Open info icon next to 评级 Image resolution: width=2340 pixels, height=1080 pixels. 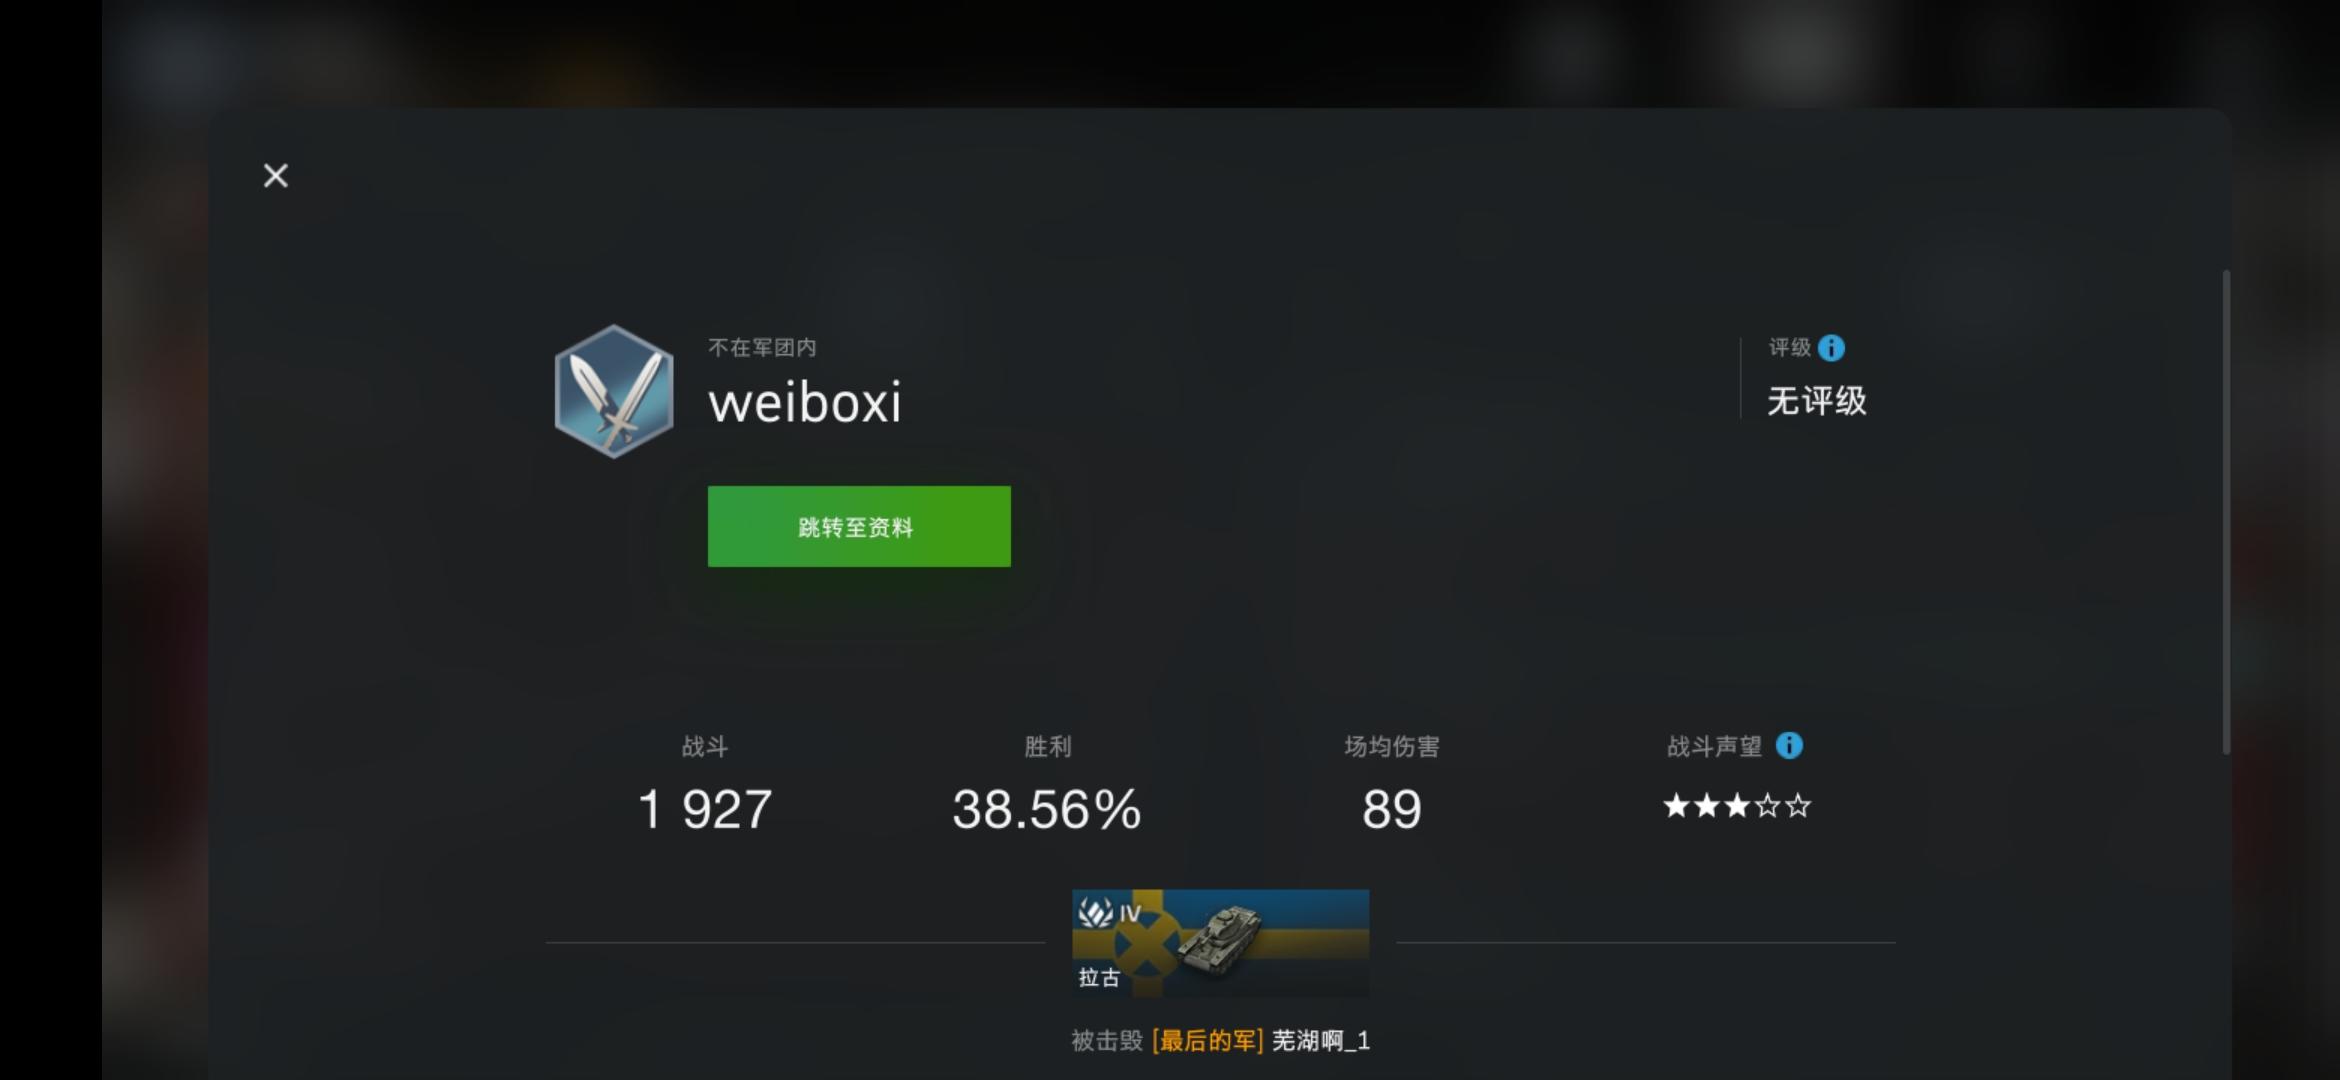(1831, 348)
